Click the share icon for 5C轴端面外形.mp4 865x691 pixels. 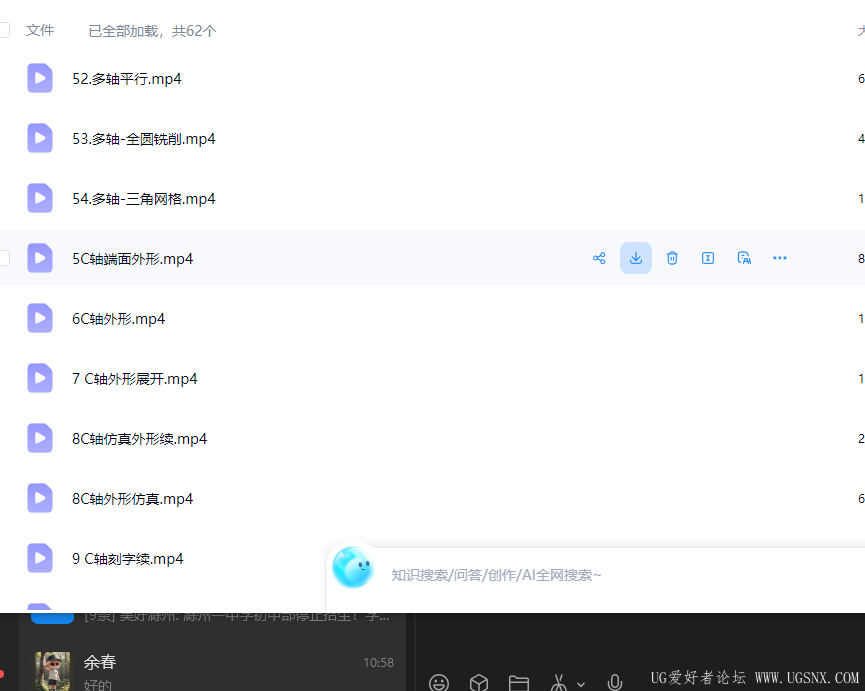click(x=599, y=258)
